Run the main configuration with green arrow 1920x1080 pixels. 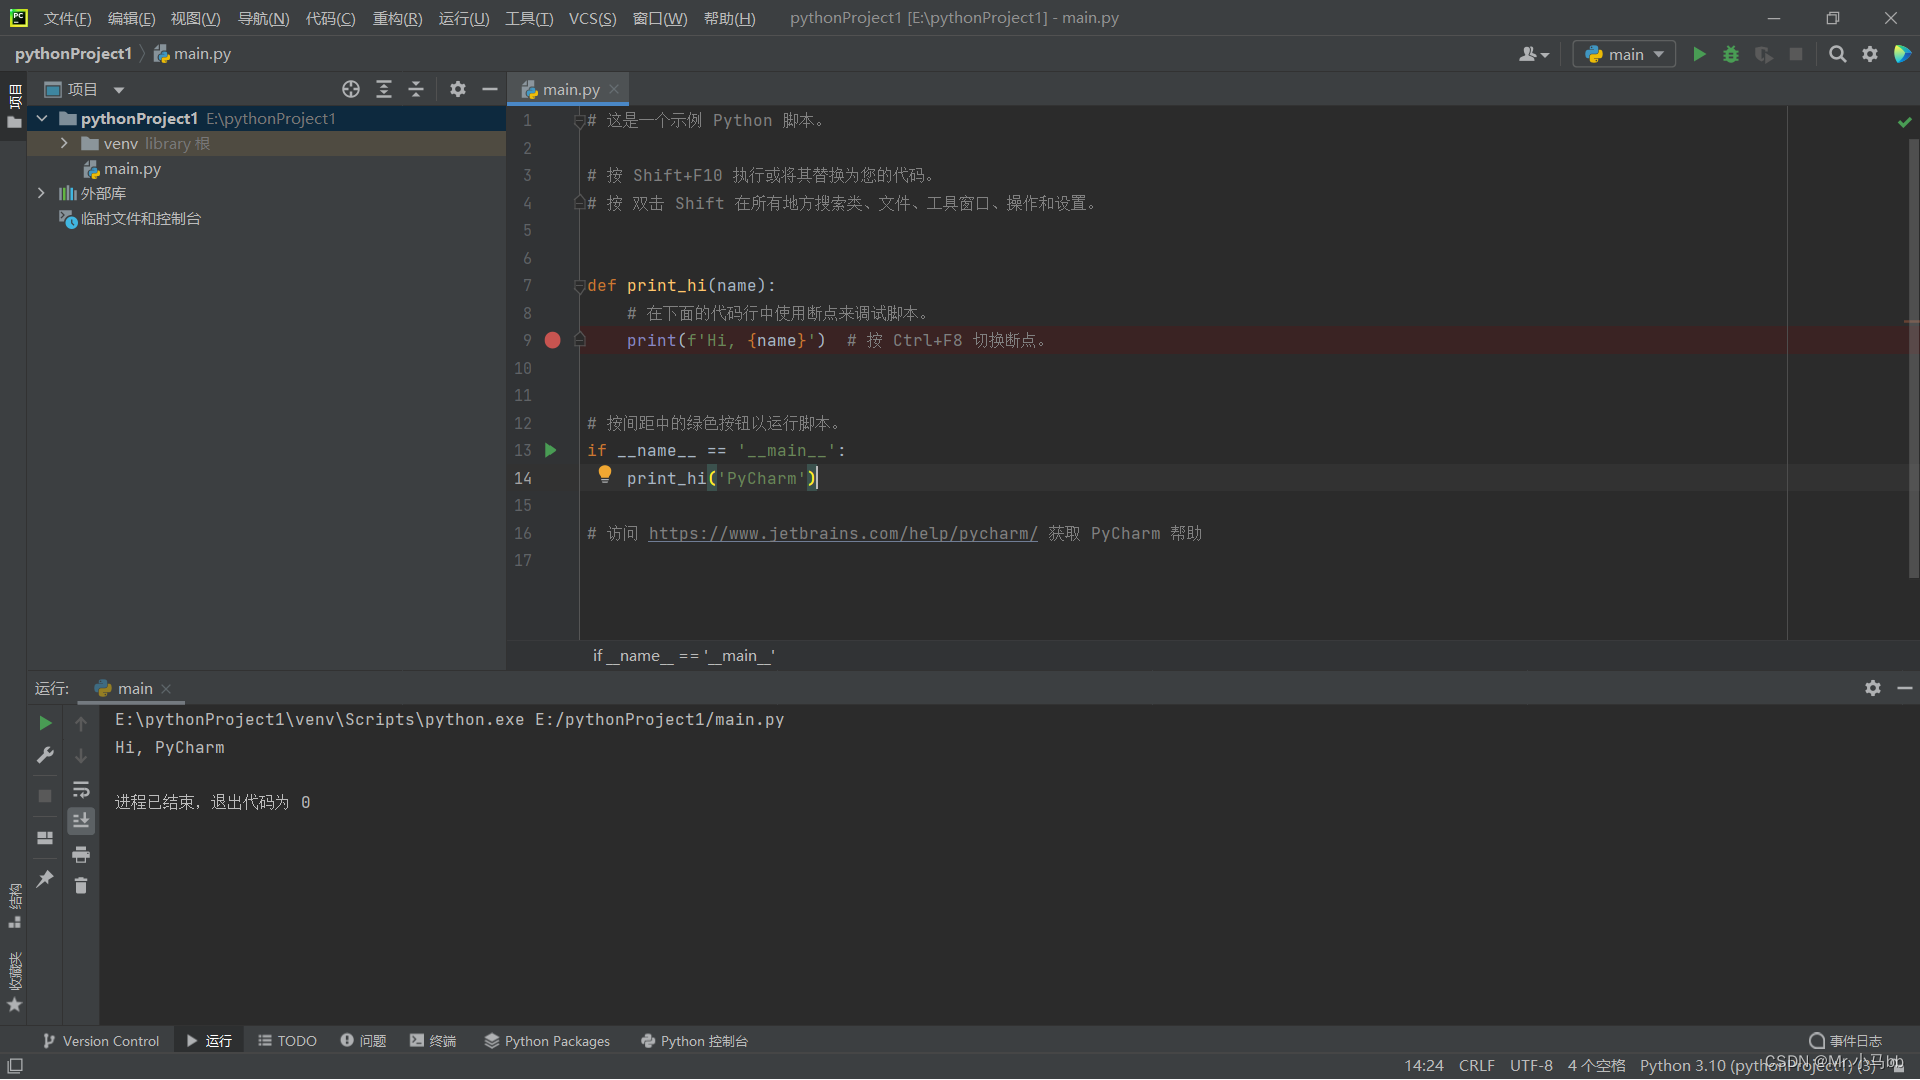1699,54
